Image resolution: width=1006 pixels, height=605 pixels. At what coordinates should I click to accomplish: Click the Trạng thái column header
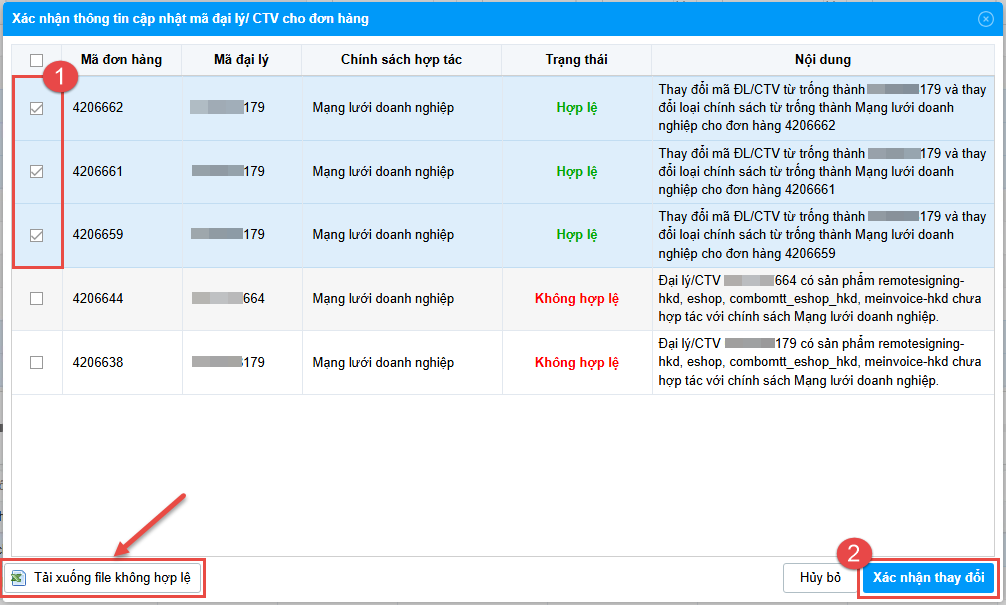click(576, 60)
